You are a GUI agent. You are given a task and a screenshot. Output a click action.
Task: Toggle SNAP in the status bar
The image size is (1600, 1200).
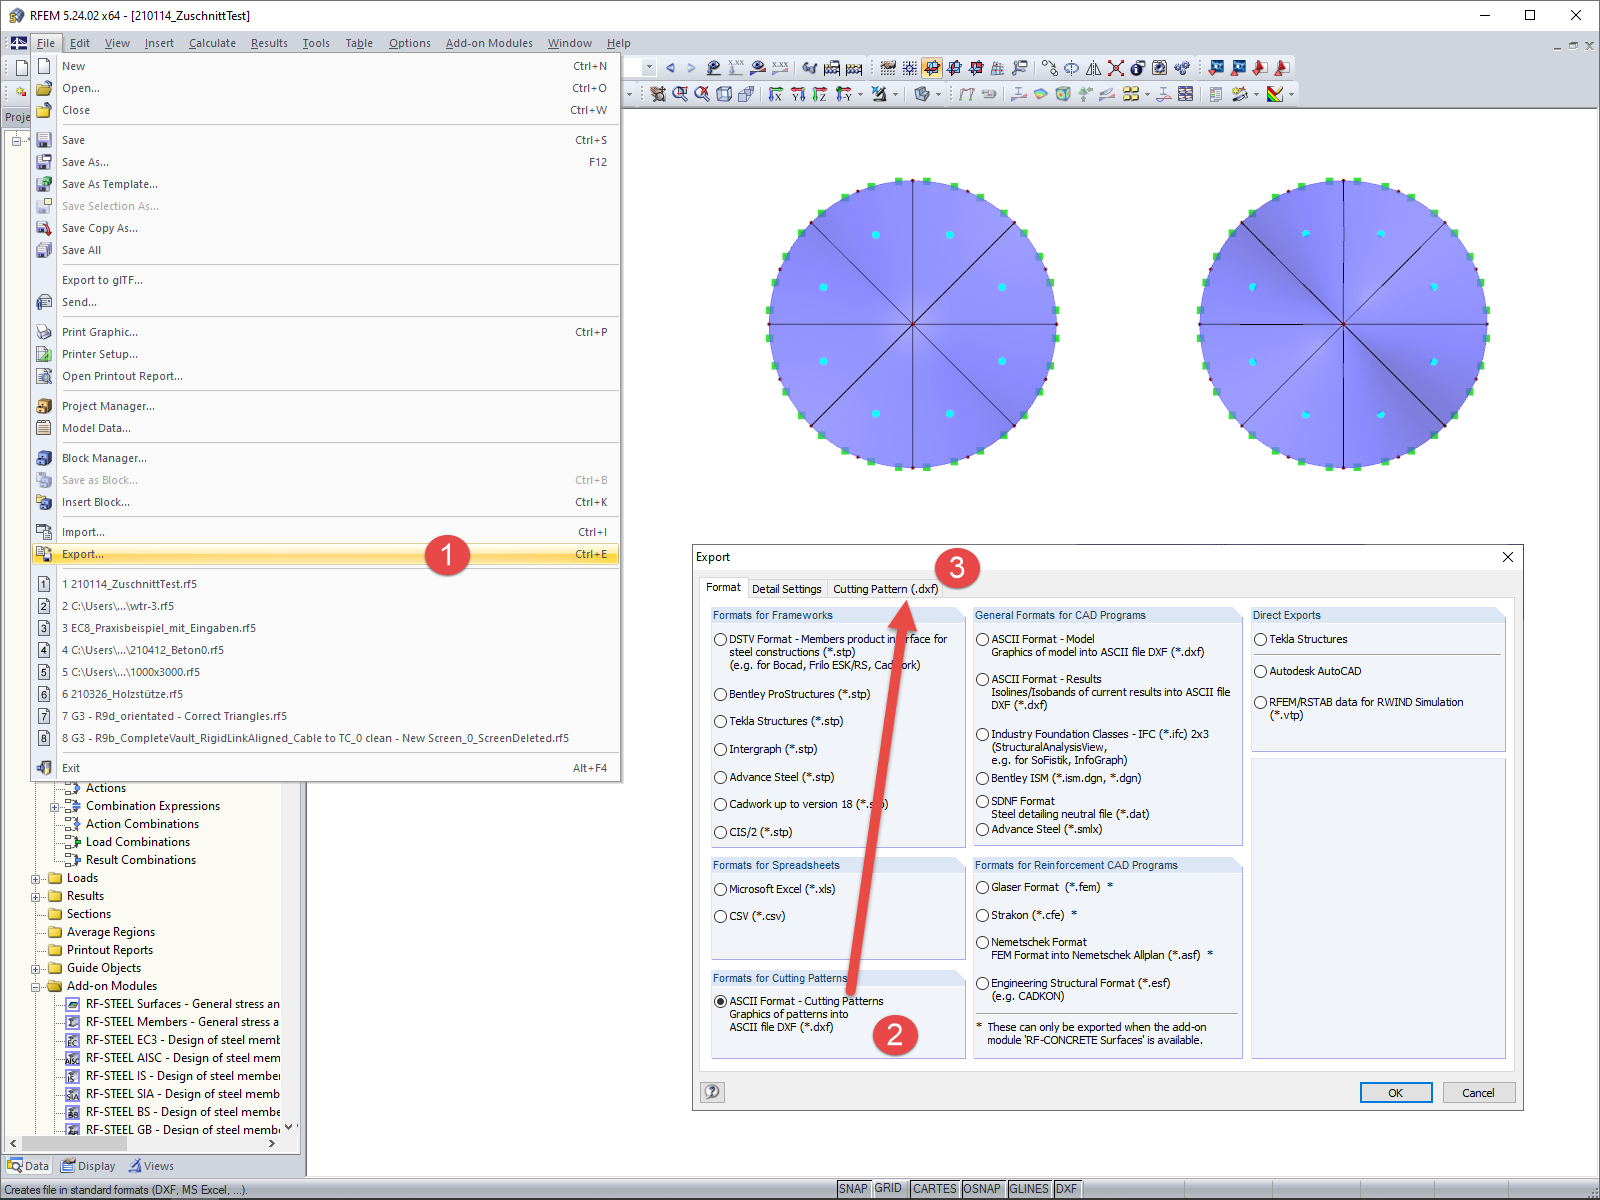point(855,1189)
